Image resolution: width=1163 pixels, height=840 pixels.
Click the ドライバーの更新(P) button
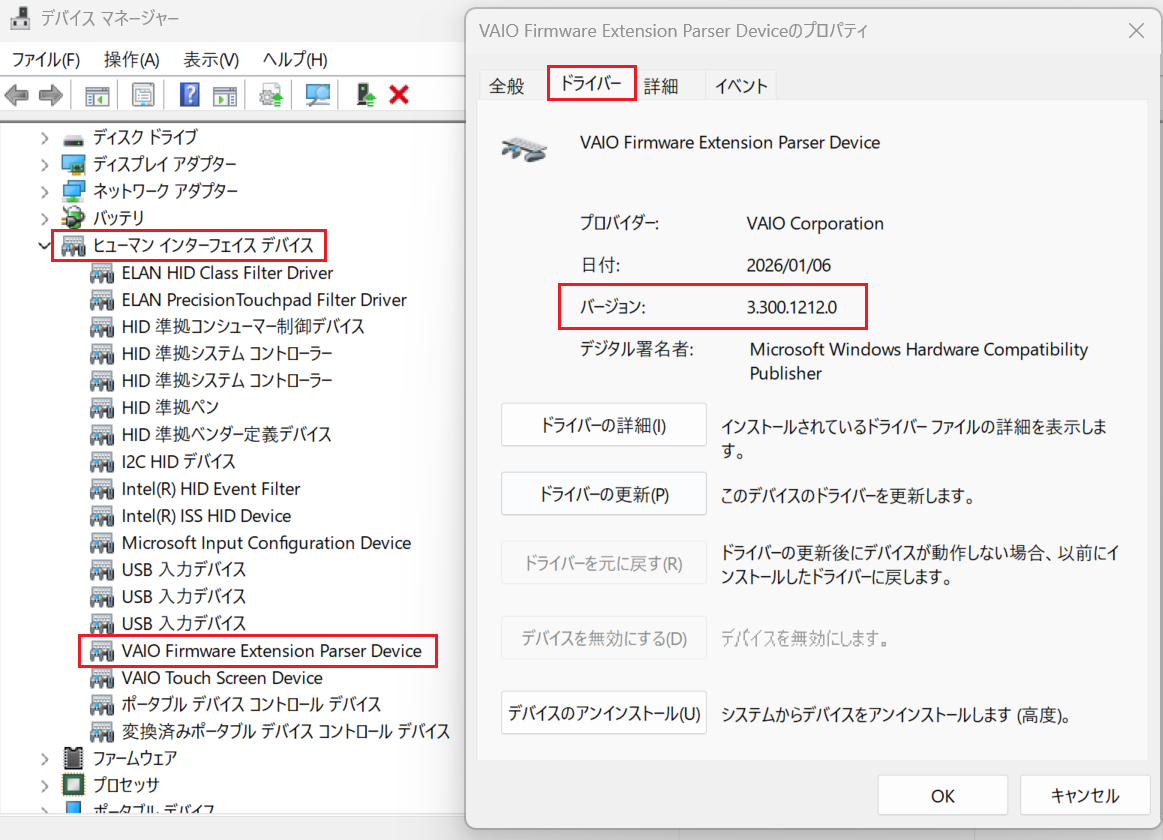click(x=603, y=494)
